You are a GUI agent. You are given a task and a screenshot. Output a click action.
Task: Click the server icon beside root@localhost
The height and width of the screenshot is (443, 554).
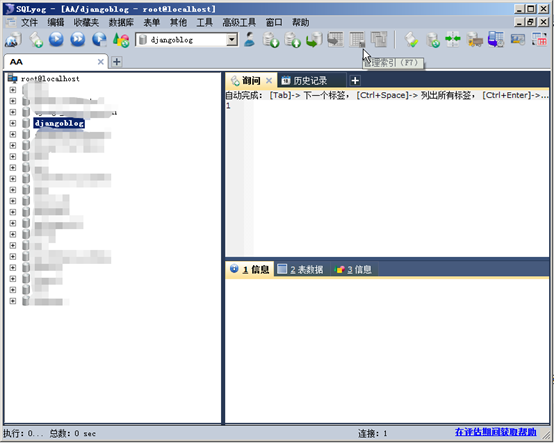(12, 78)
